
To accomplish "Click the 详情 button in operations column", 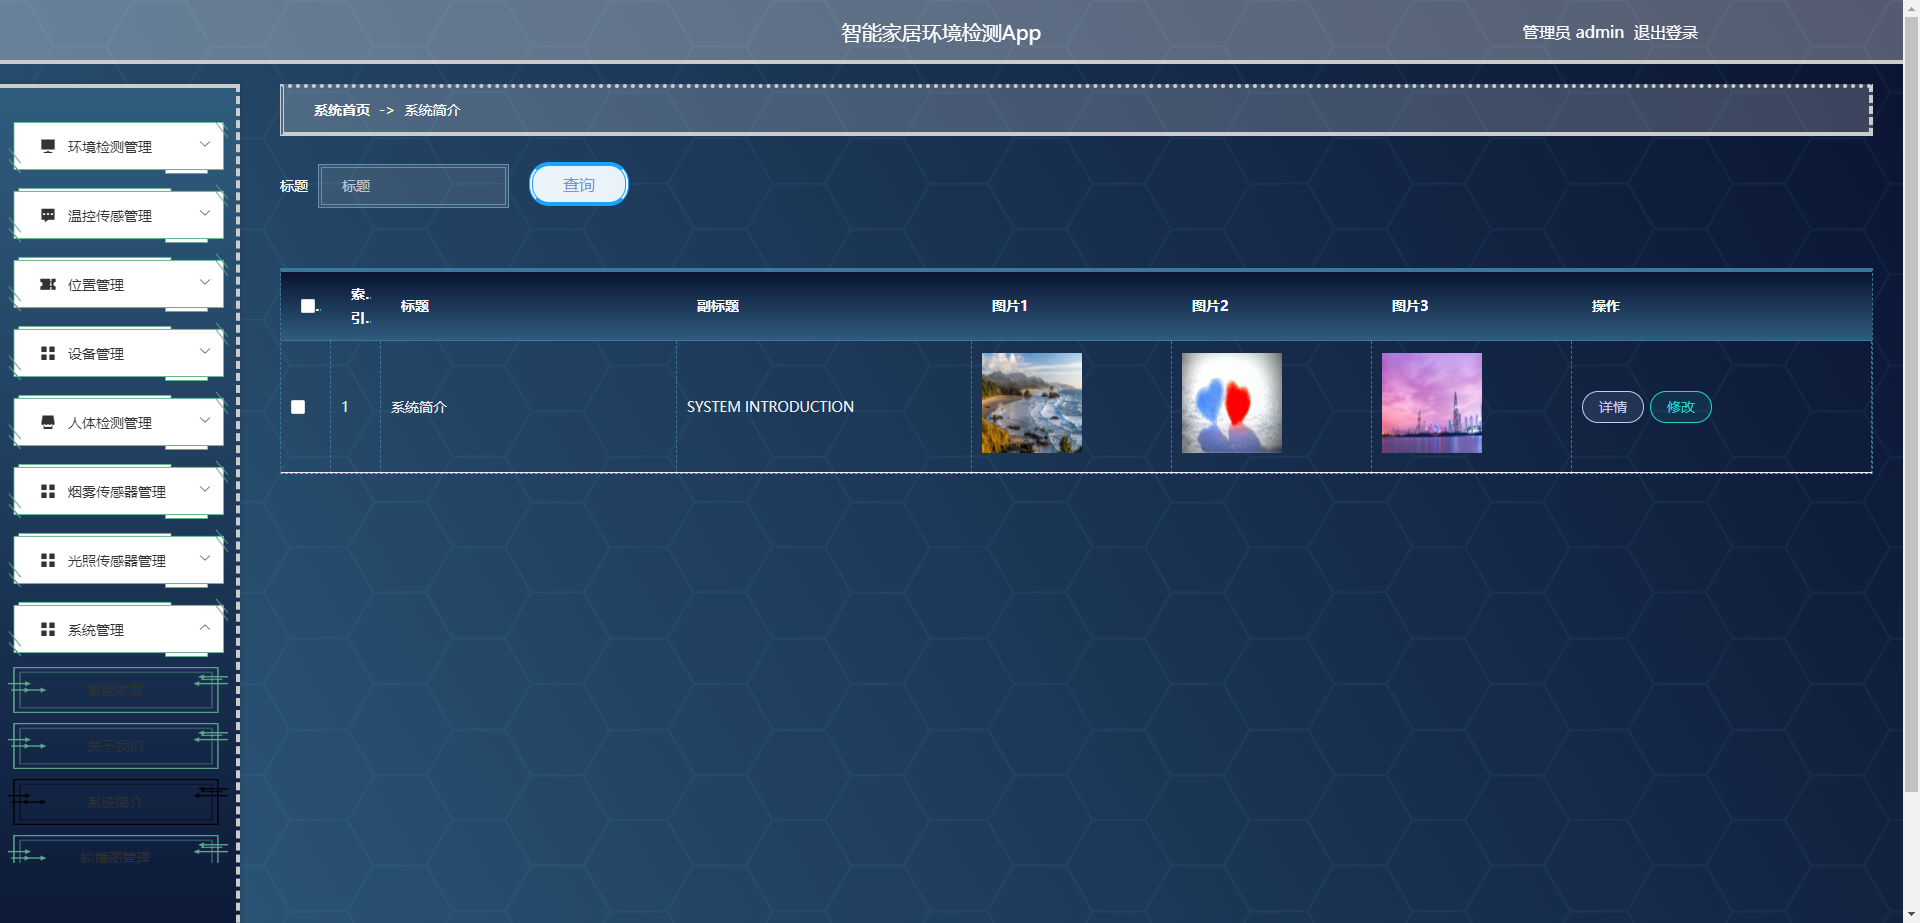I will [x=1611, y=407].
